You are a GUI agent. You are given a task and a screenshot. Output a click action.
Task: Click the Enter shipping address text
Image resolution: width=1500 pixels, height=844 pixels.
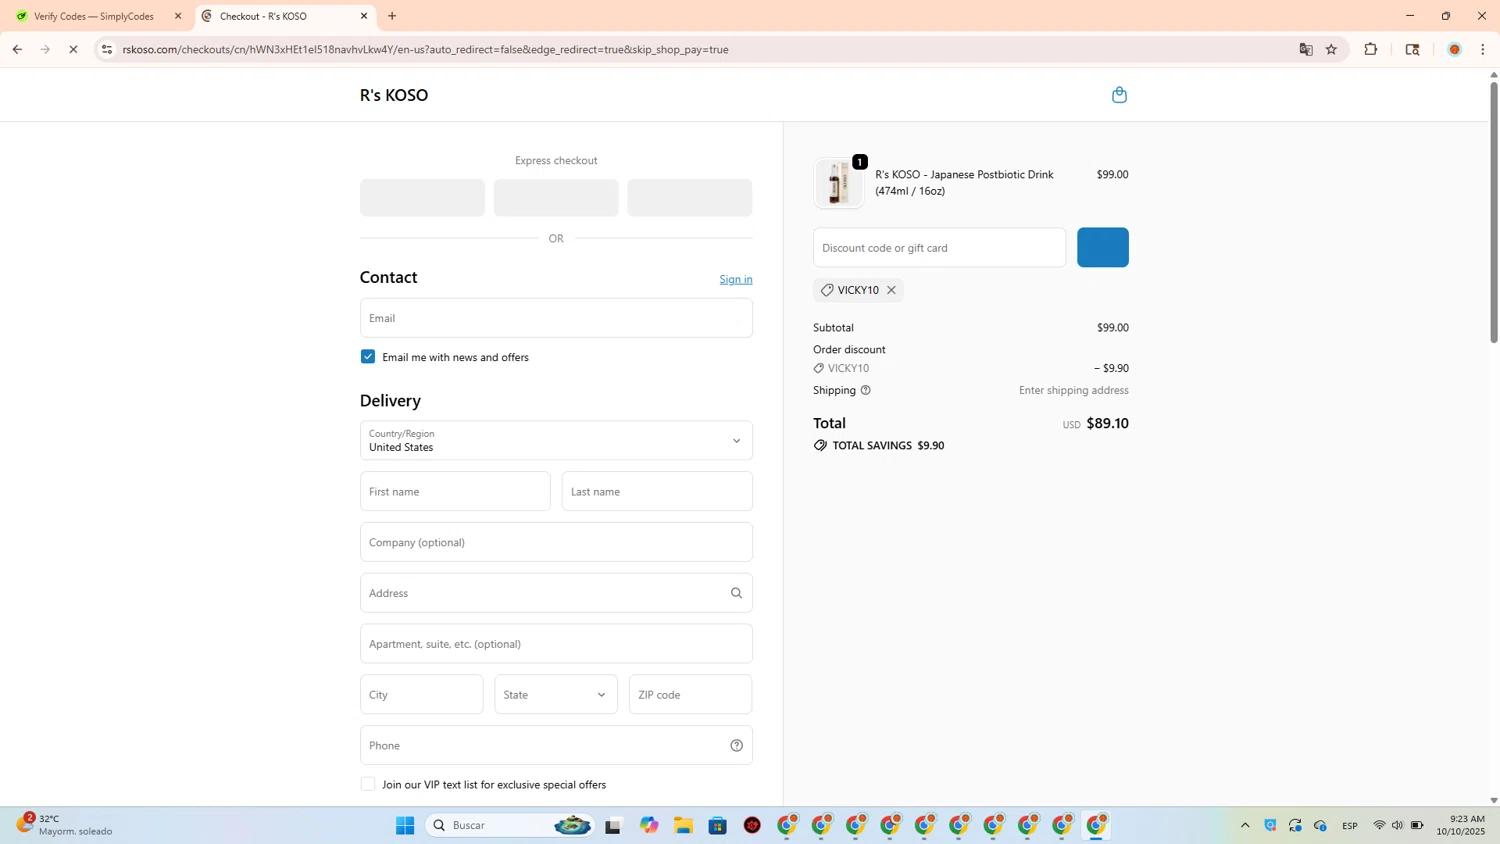click(1074, 390)
